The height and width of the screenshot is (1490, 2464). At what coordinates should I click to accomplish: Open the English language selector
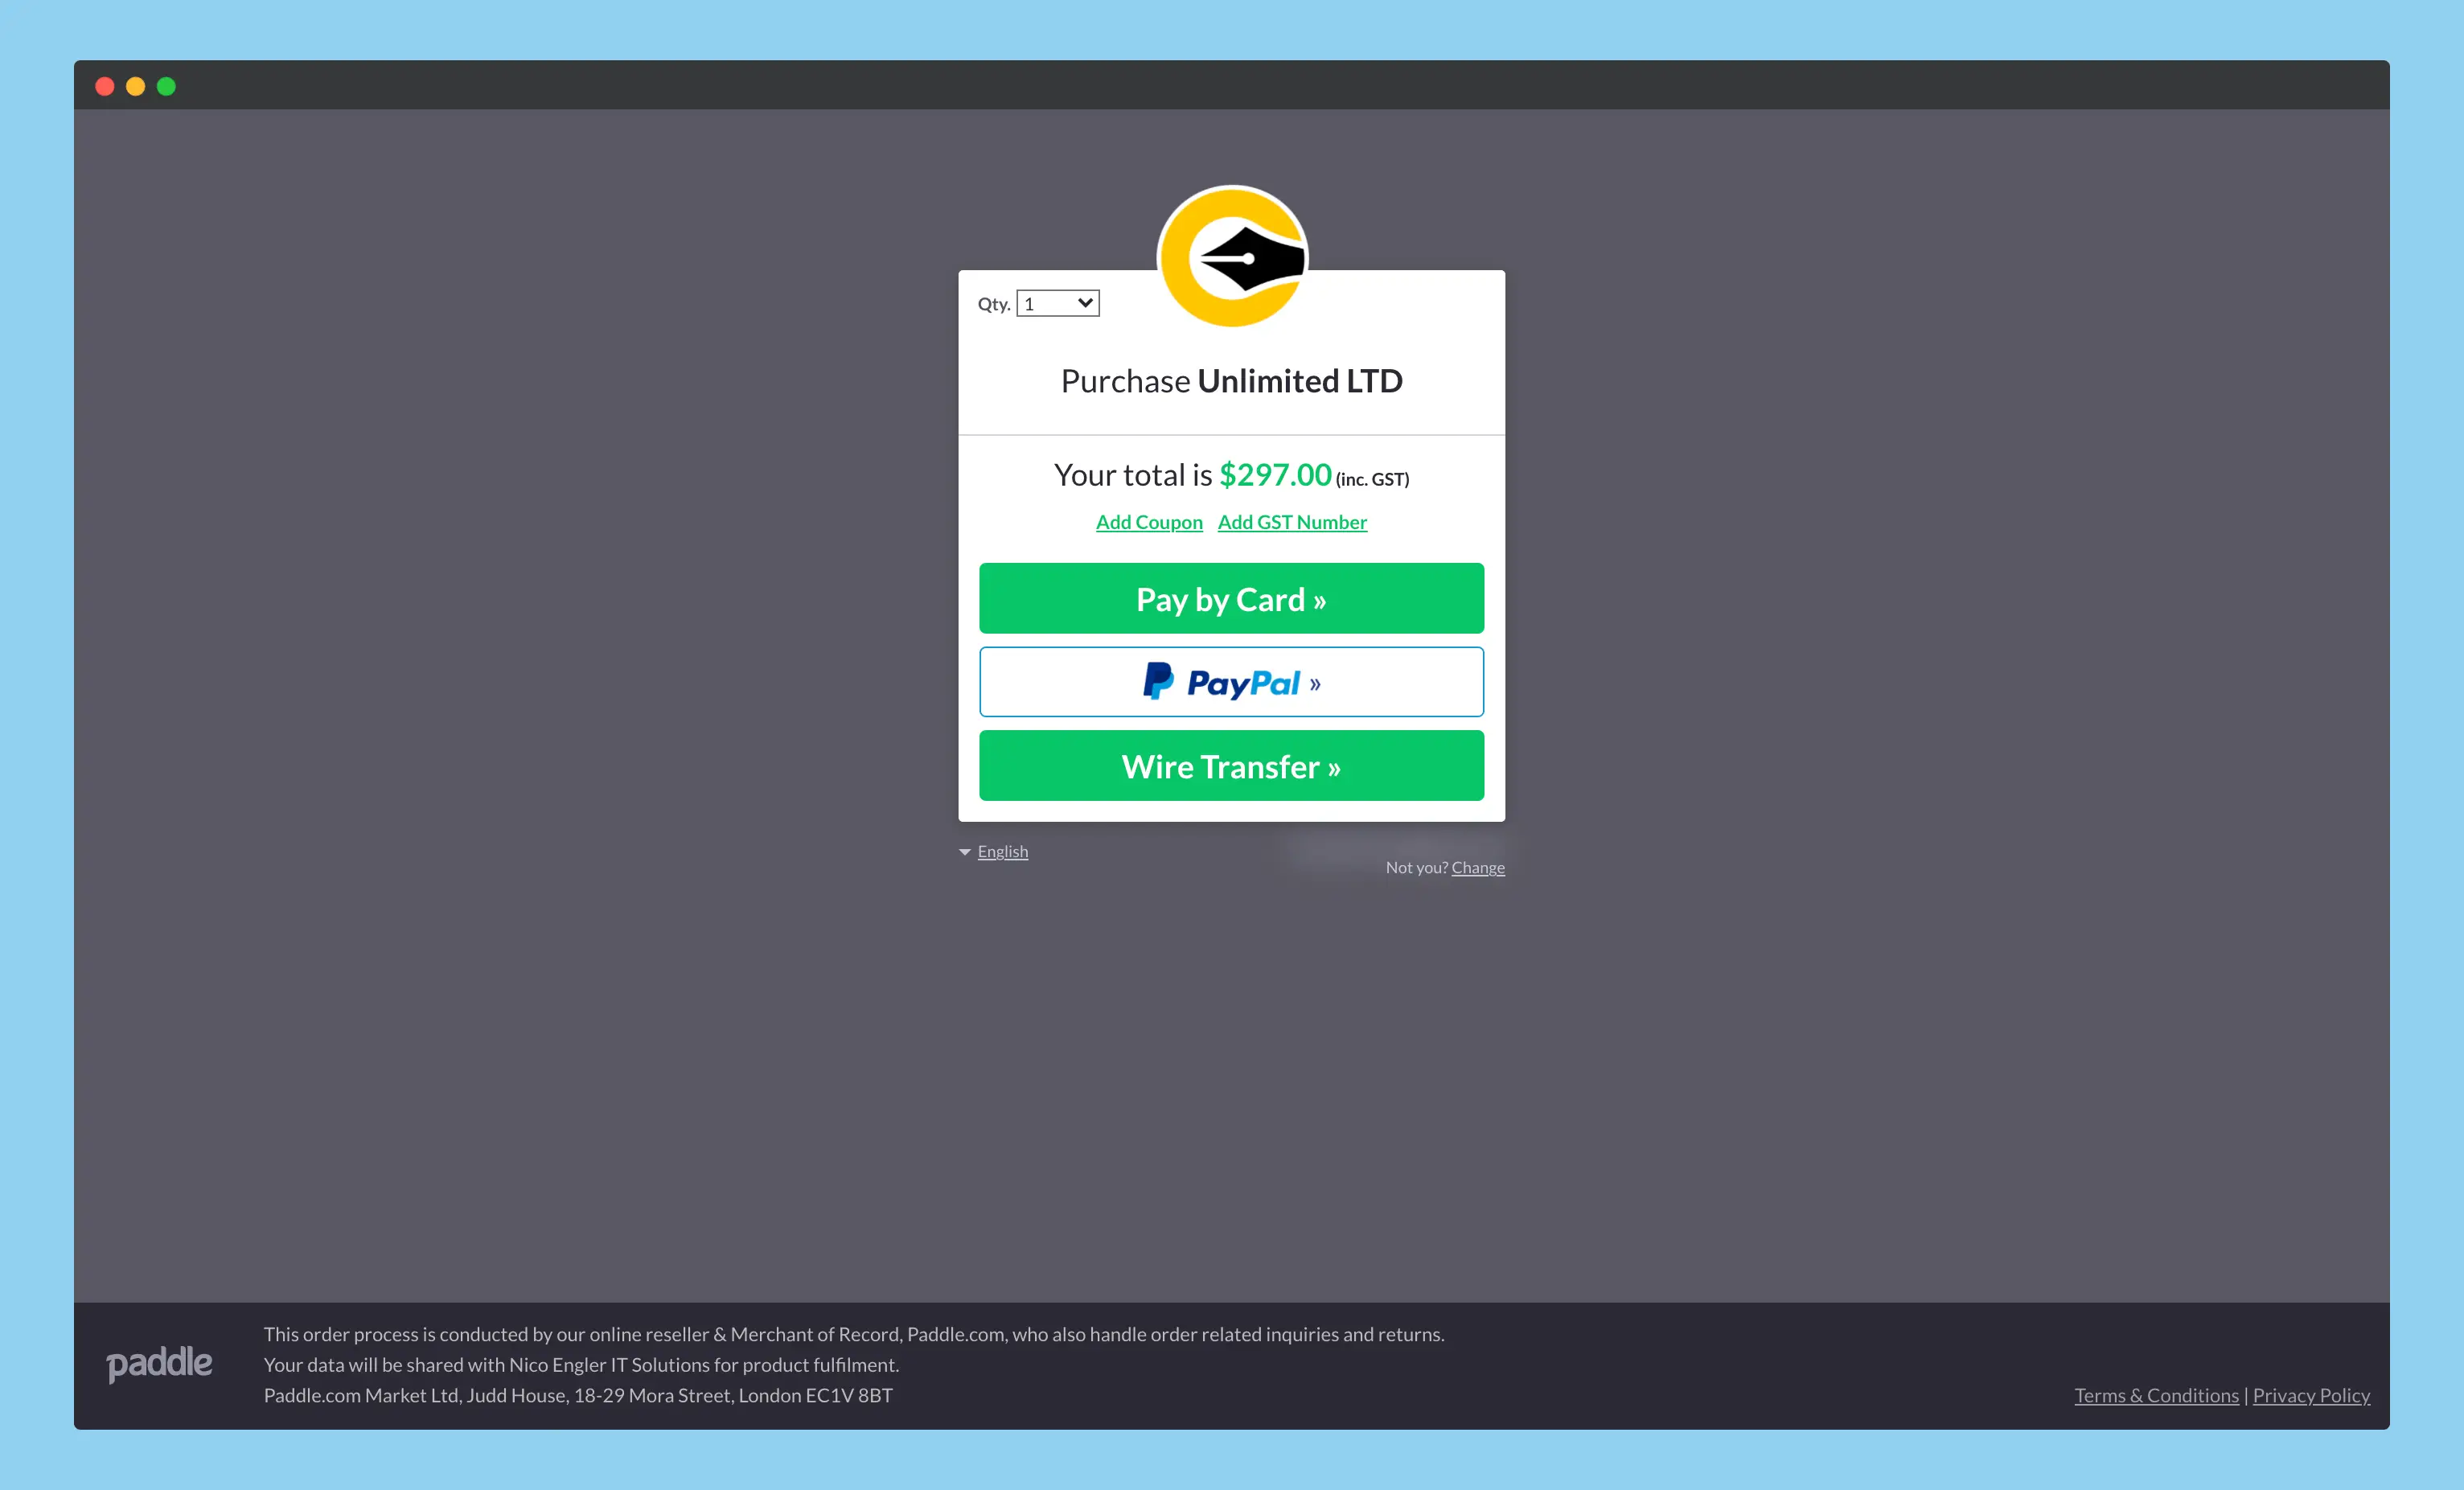coord(1002,851)
